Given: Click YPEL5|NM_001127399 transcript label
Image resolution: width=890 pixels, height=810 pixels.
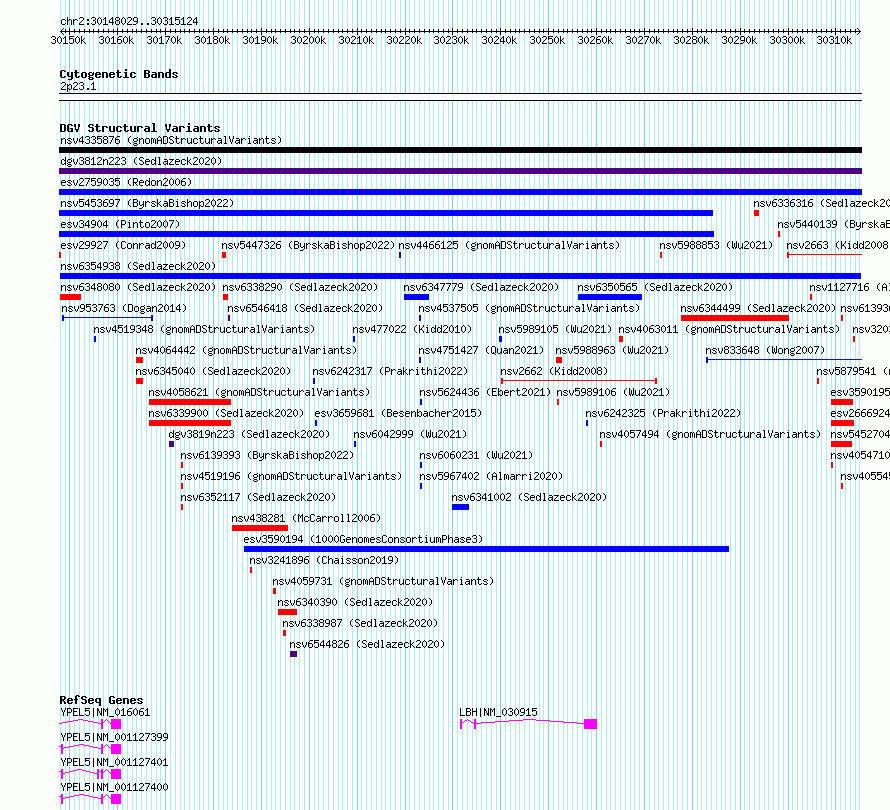Looking at the screenshot, I should [x=114, y=737].
